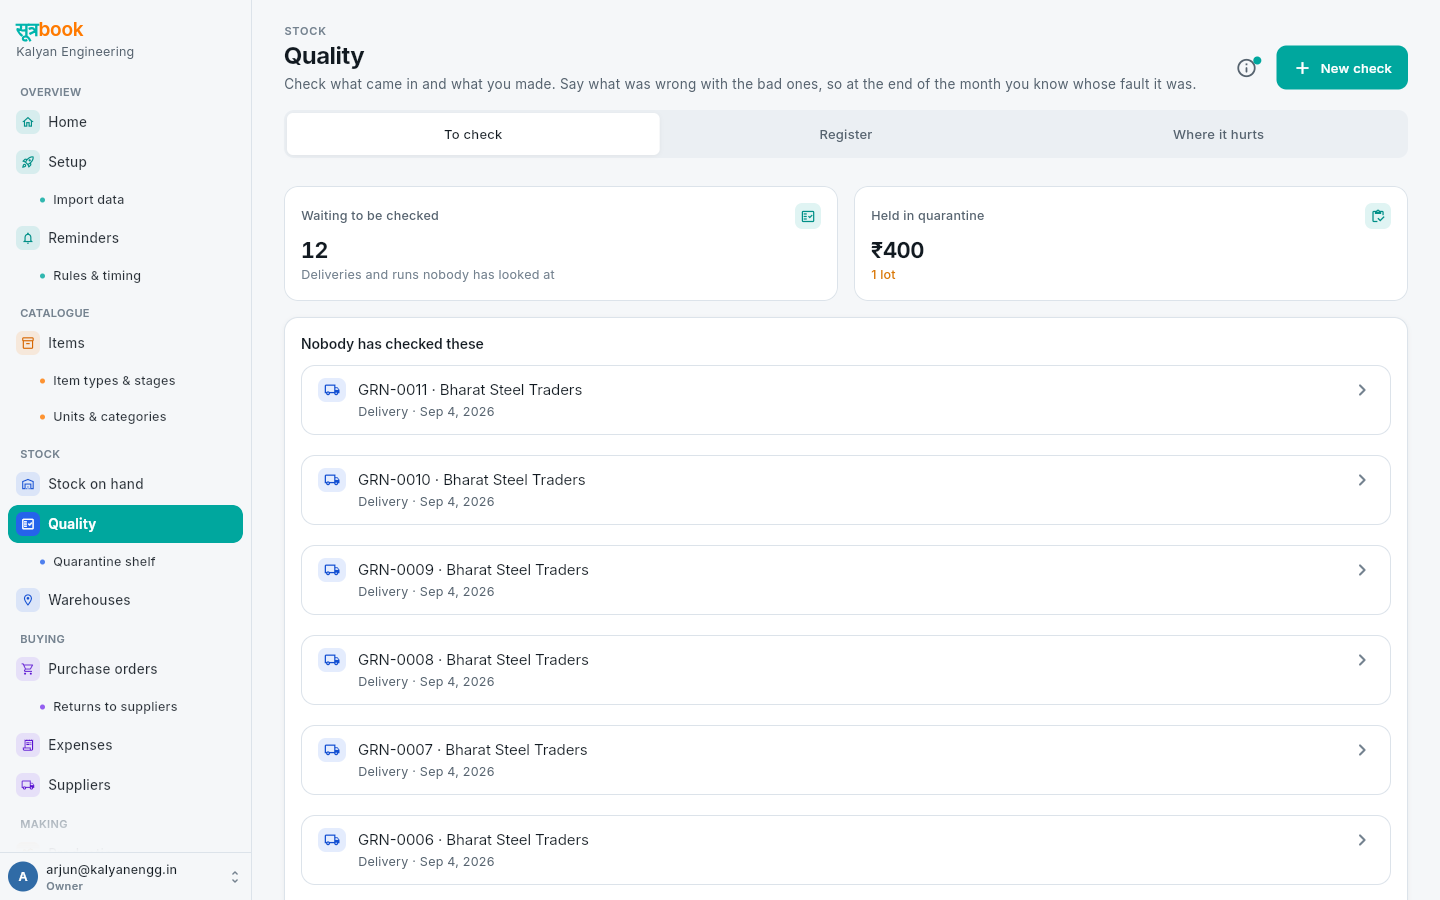Screen dimensions: 1440x900
Task: Click the Warehouses location pin icon
Action: click(x=28, y=600)
